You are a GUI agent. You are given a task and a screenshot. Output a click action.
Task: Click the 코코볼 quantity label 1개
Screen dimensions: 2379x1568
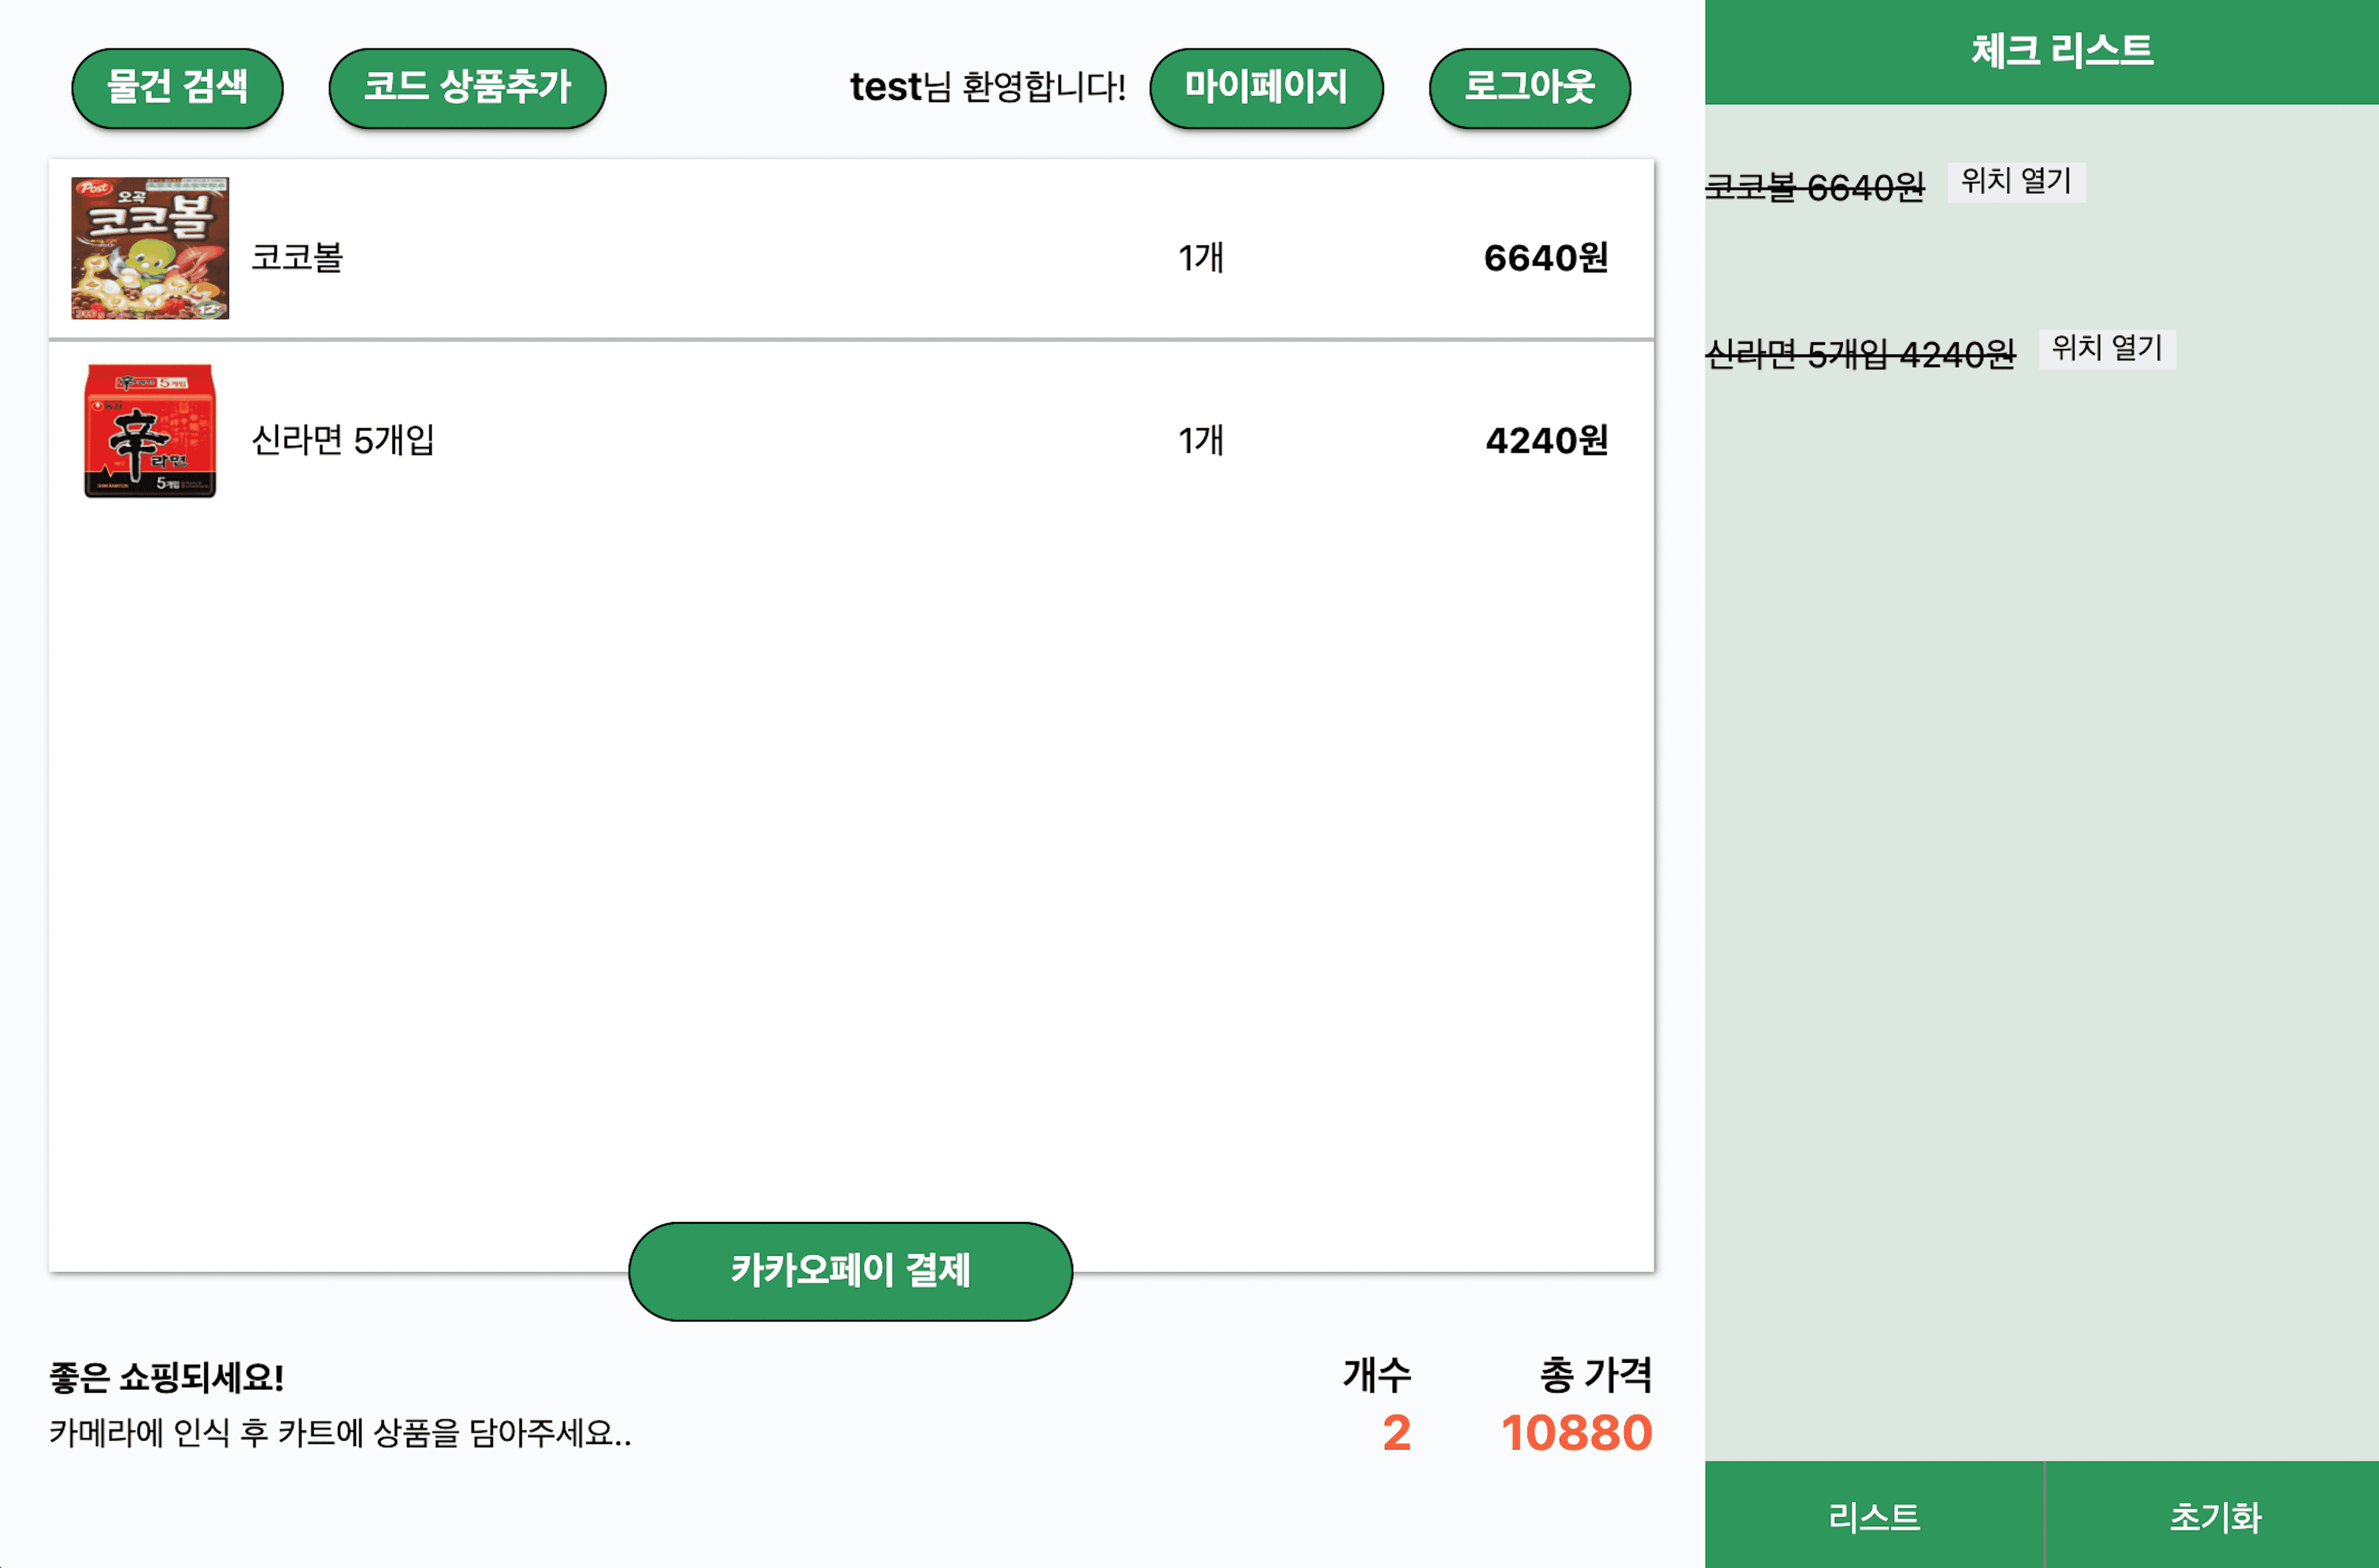click(x=1199, y=258)
